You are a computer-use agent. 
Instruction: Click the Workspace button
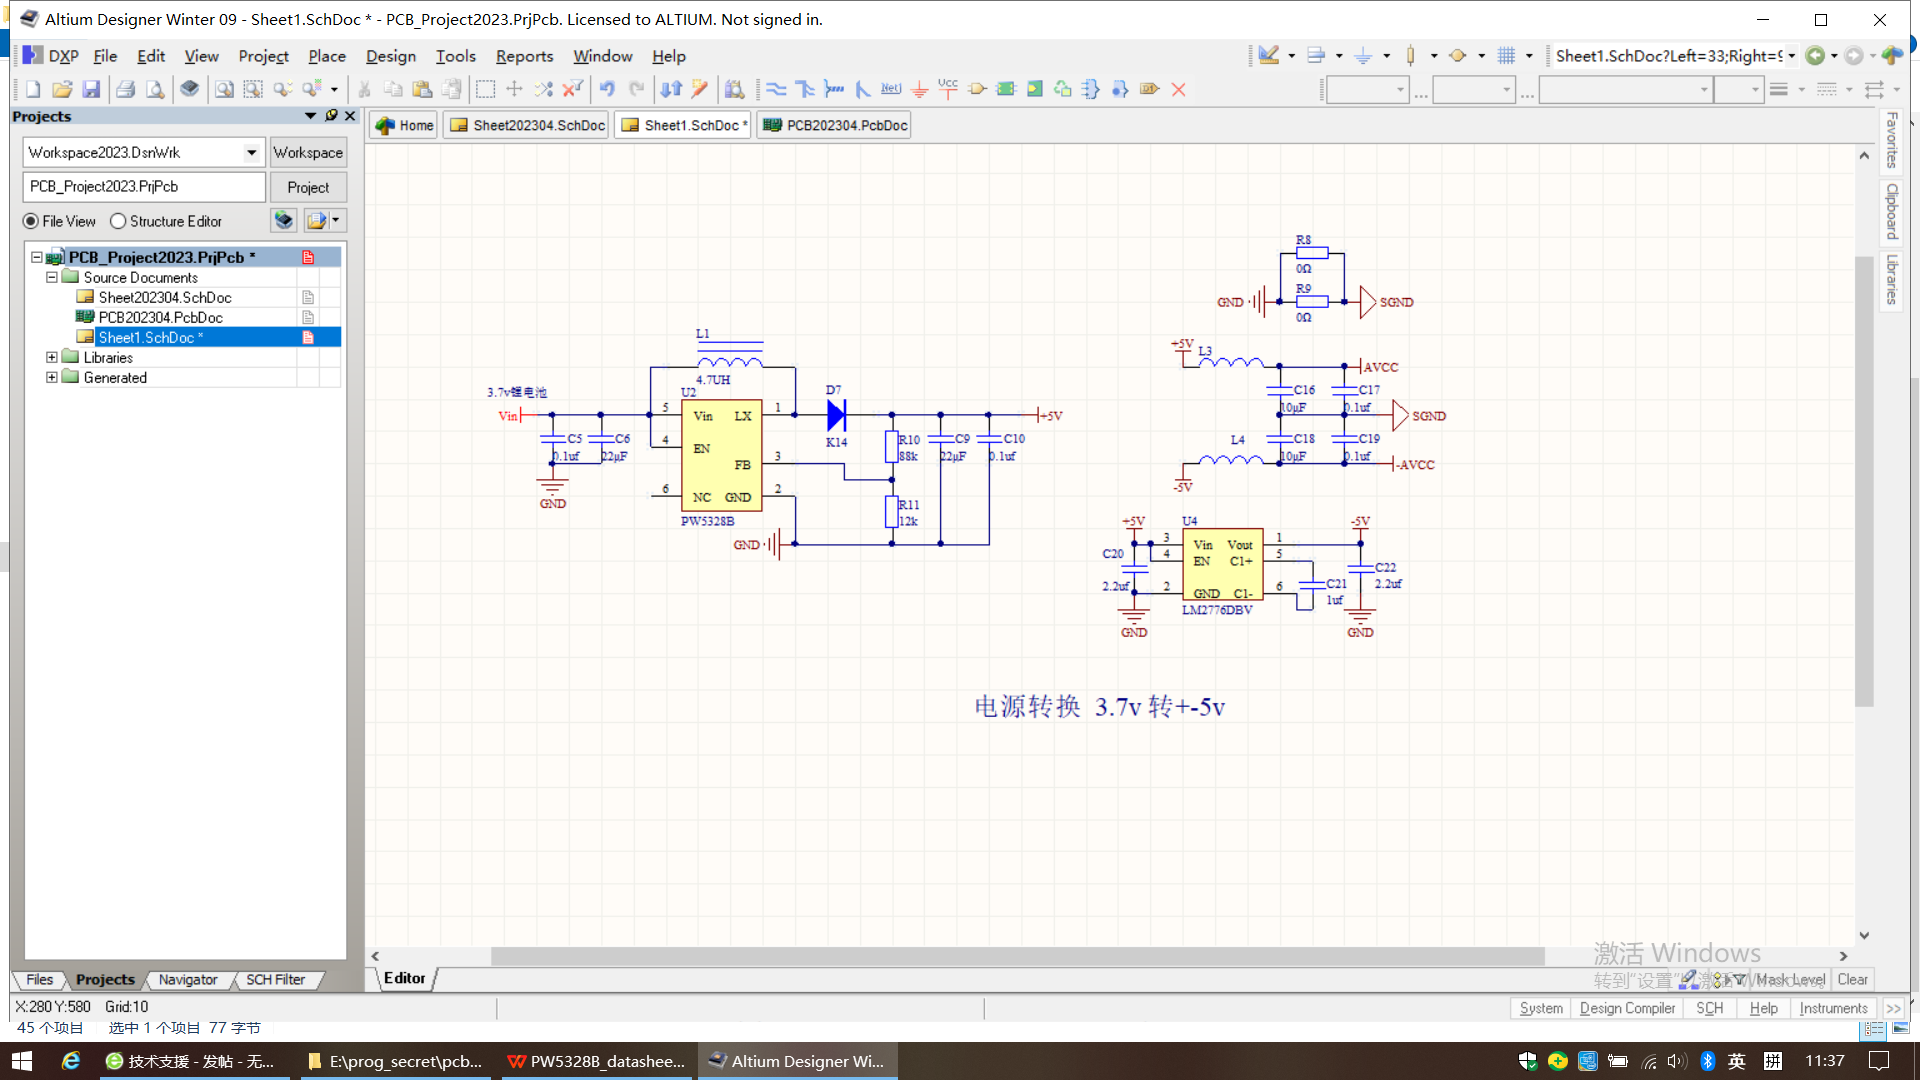point(308,152)
